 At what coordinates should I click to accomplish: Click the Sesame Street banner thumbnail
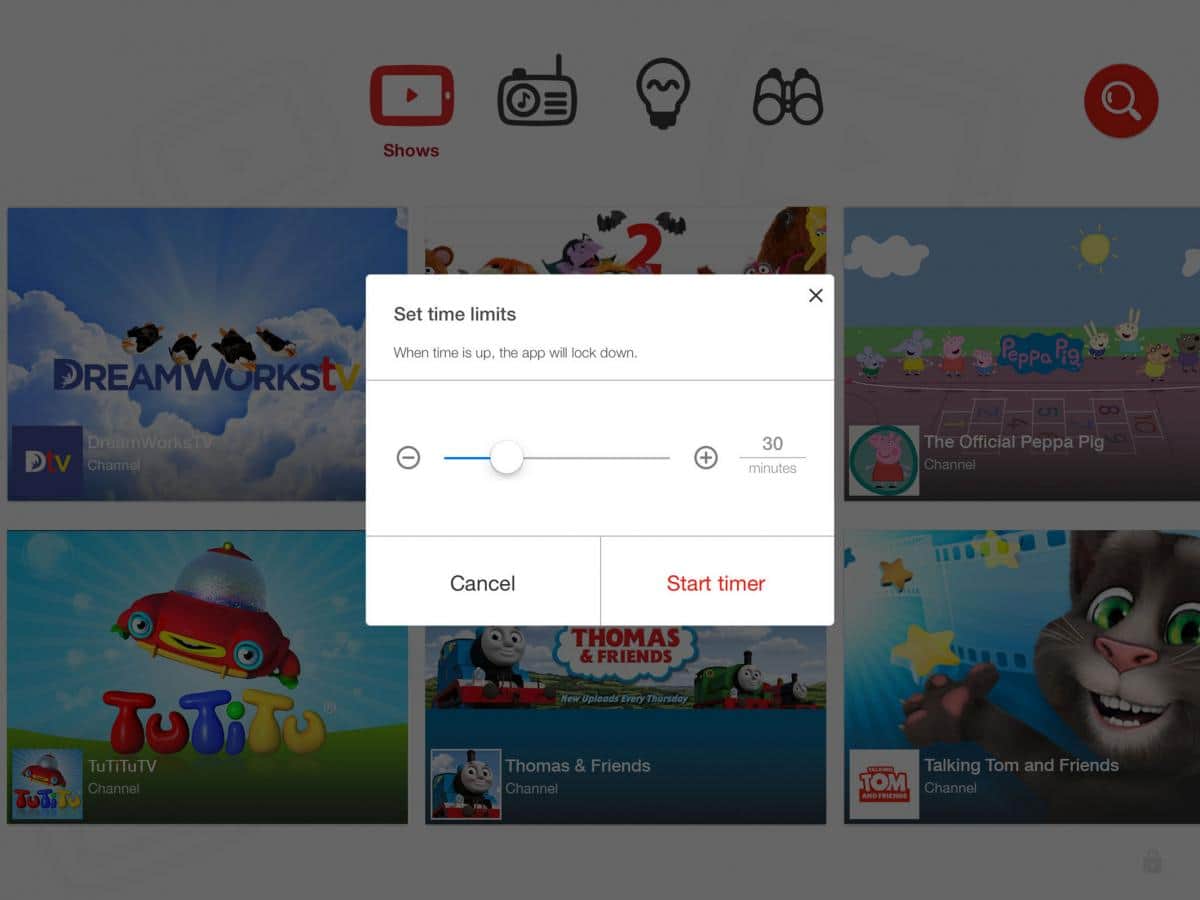(625, 240)
